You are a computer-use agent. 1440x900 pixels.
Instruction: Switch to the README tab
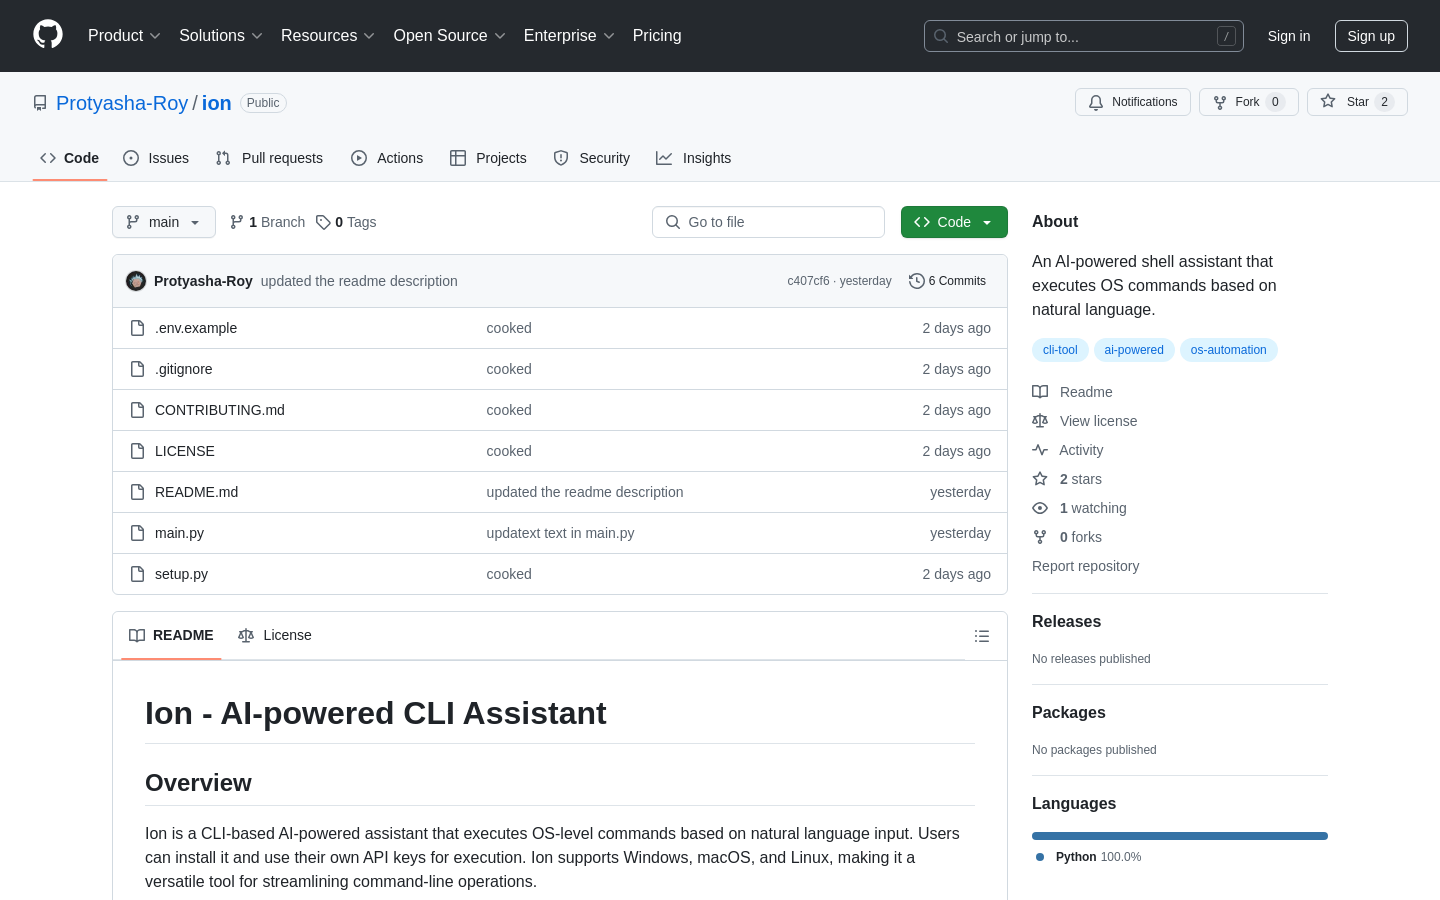171,636
